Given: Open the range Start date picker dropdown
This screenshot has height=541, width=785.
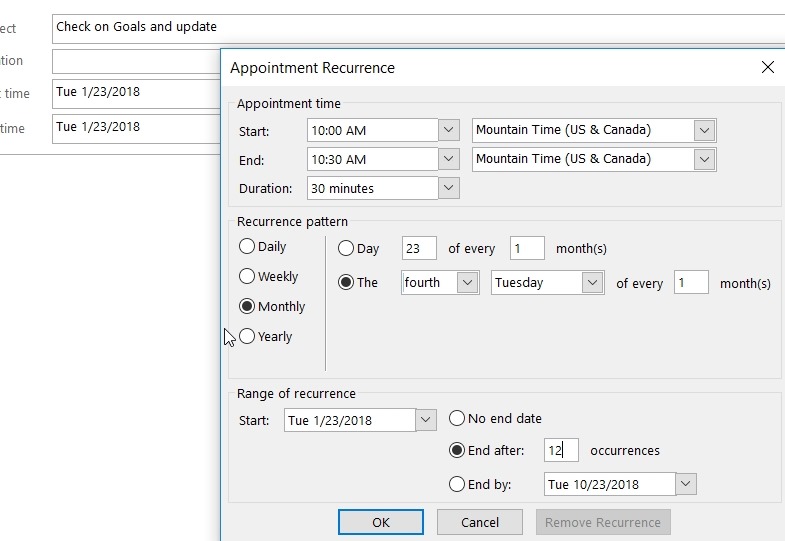Looking at the screenshot, I should point(426,420).
